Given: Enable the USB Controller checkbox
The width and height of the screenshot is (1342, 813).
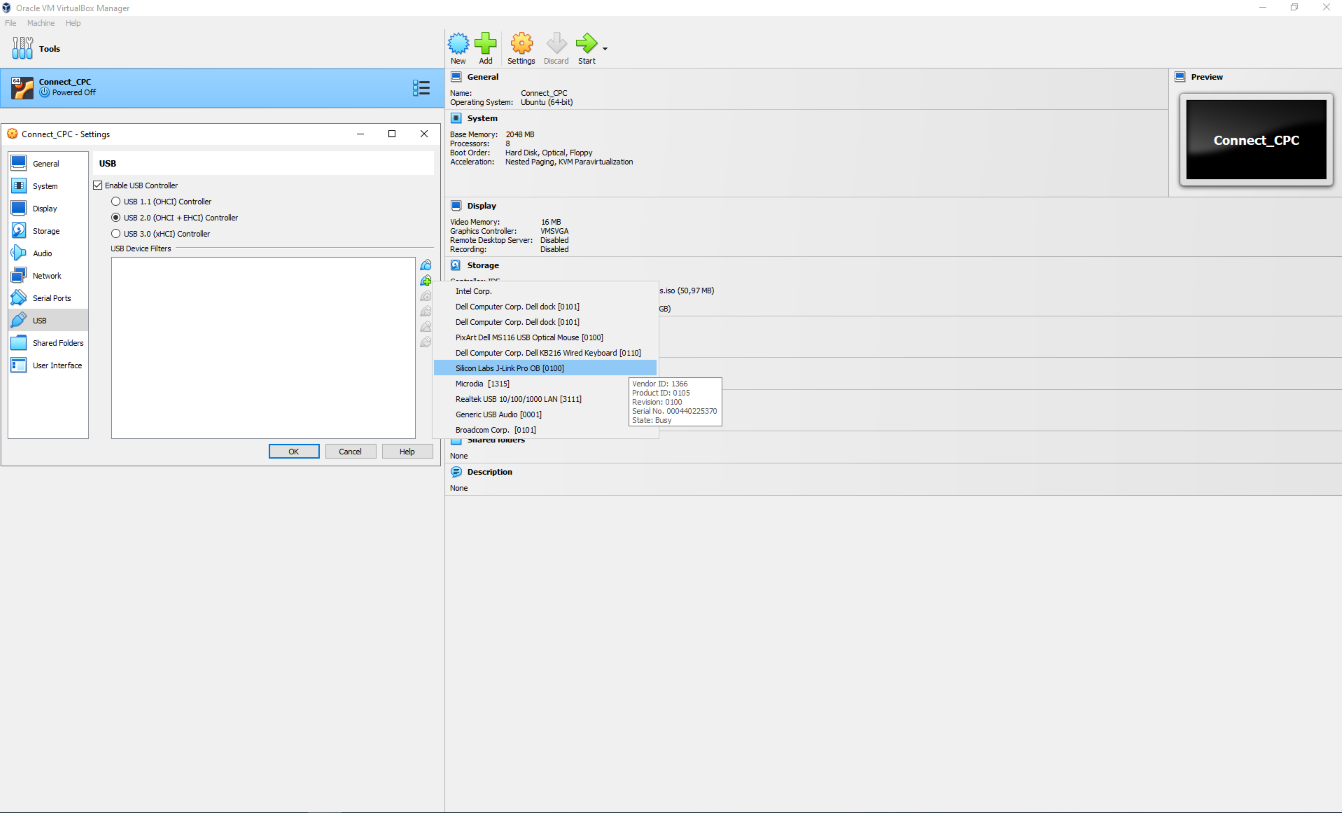Looking at the screenshot, I should [x=97, y=185].
